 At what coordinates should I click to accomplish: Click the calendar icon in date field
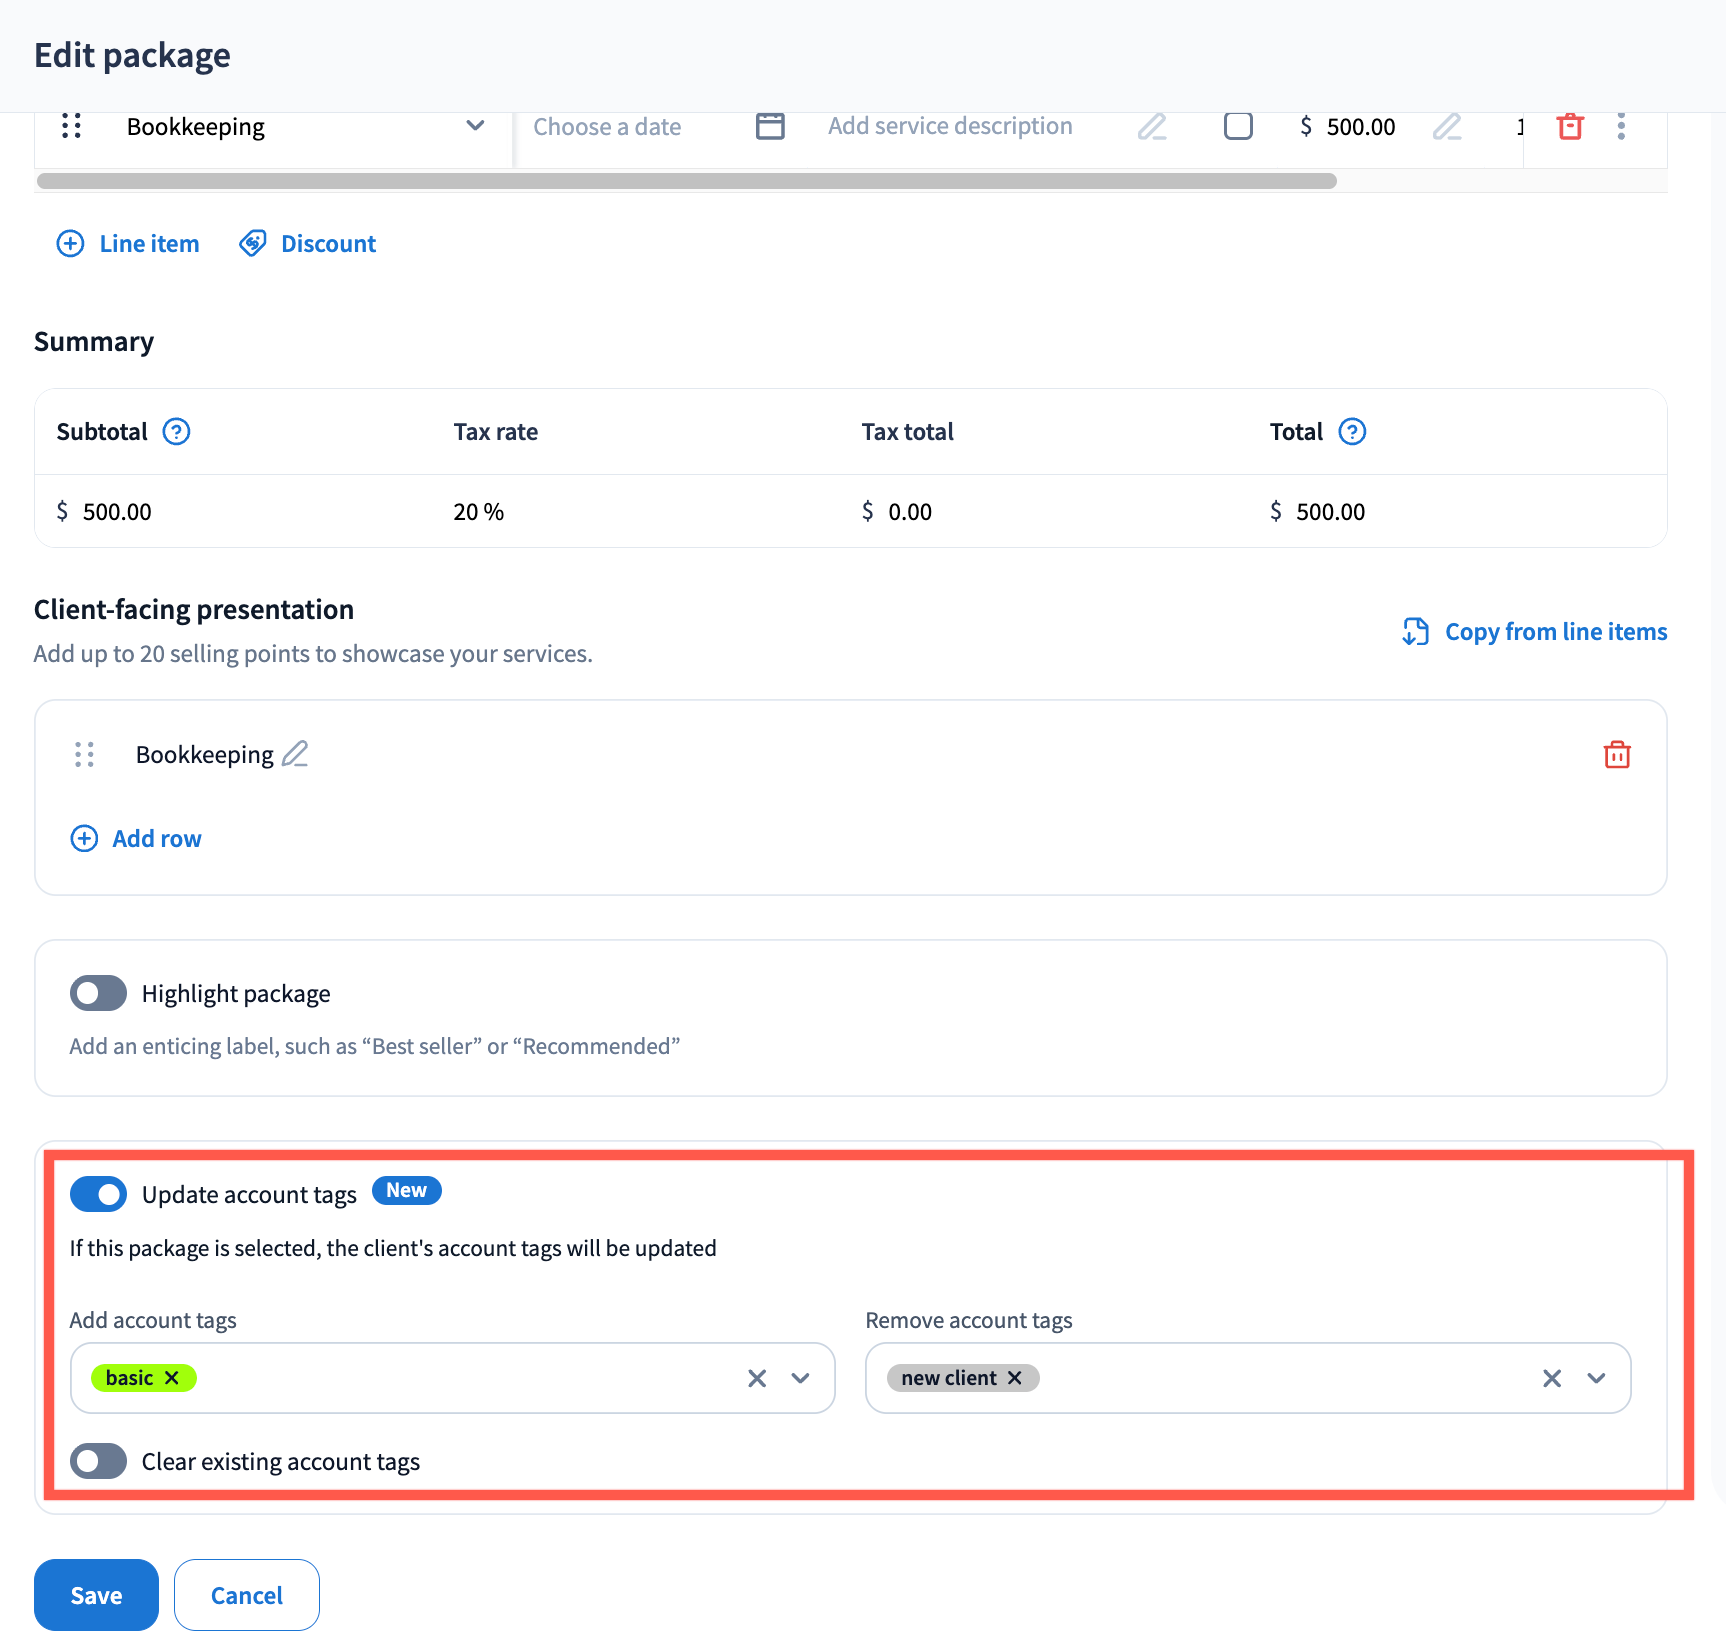(769, 126)
